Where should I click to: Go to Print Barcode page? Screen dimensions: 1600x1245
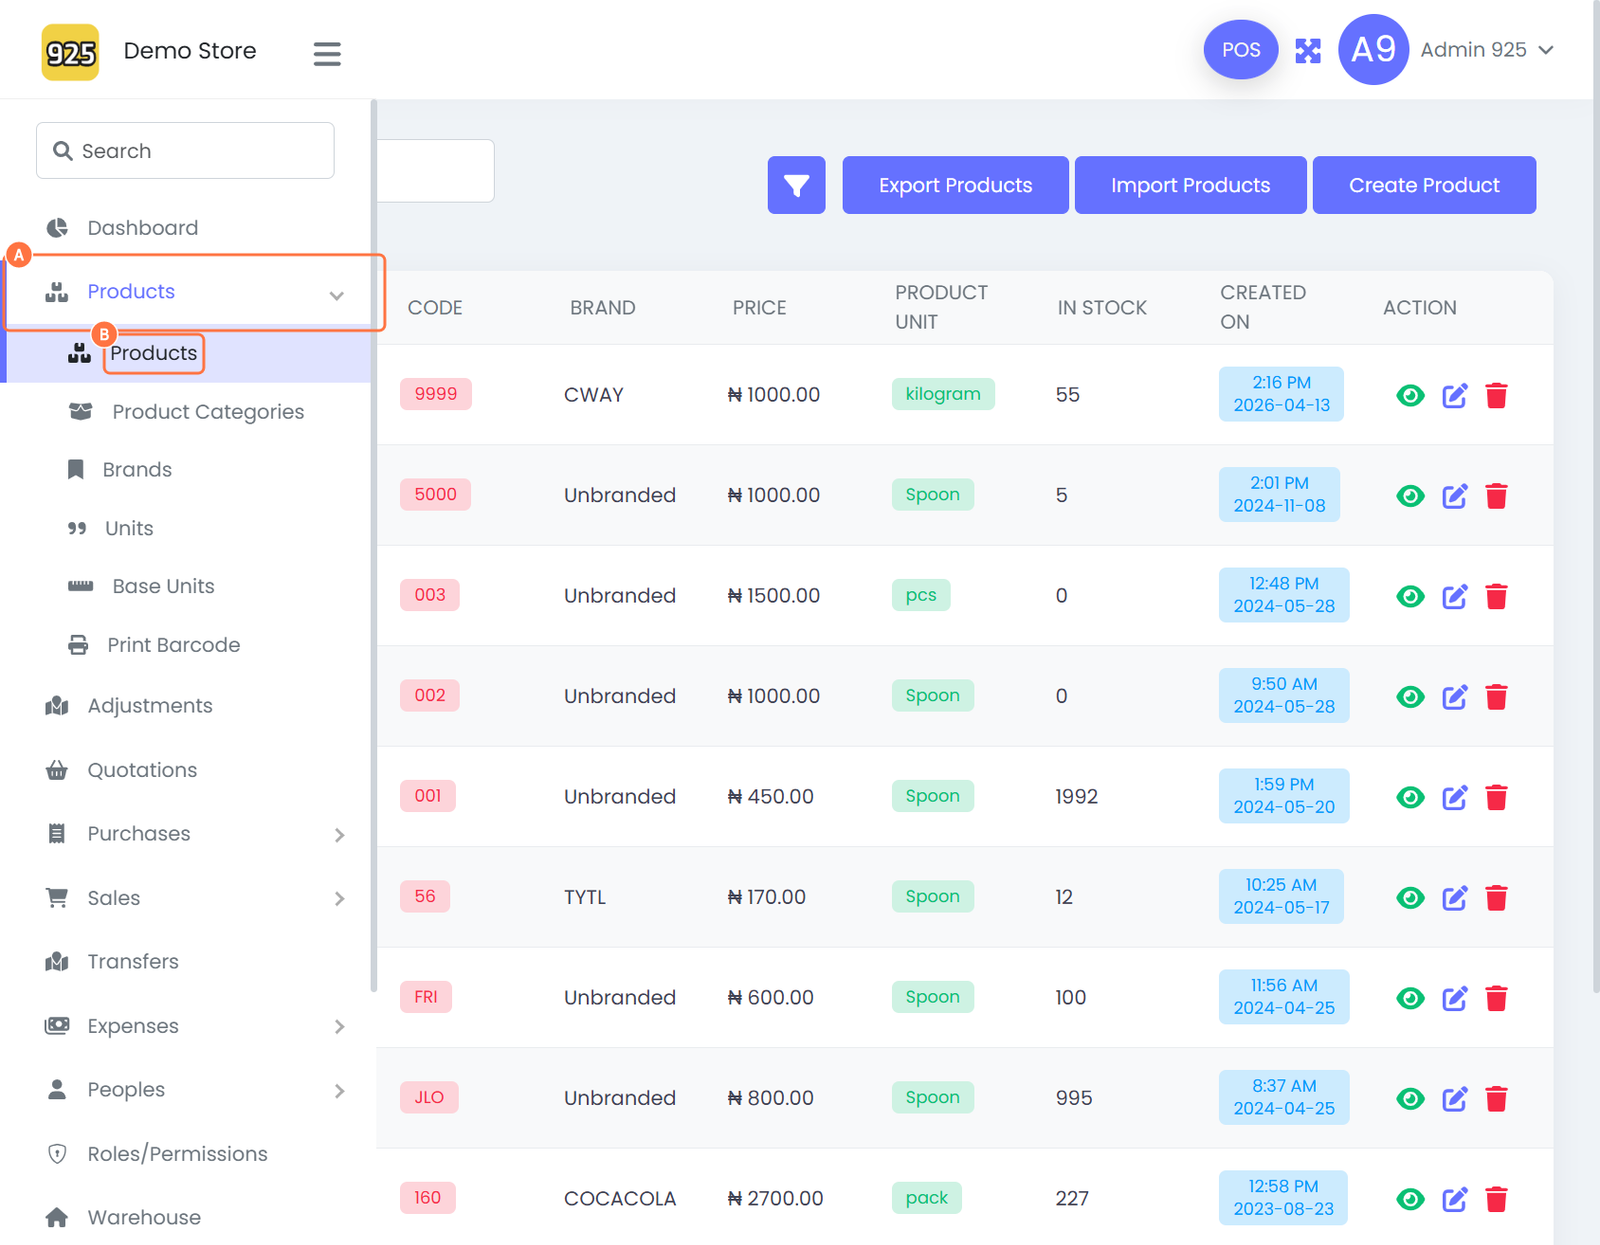(x=173, y=645)
